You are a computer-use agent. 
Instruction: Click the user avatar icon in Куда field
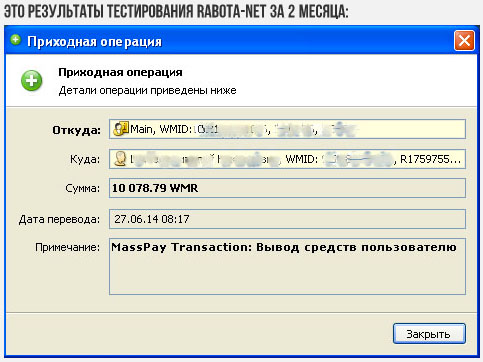click(x=120, y=159)
